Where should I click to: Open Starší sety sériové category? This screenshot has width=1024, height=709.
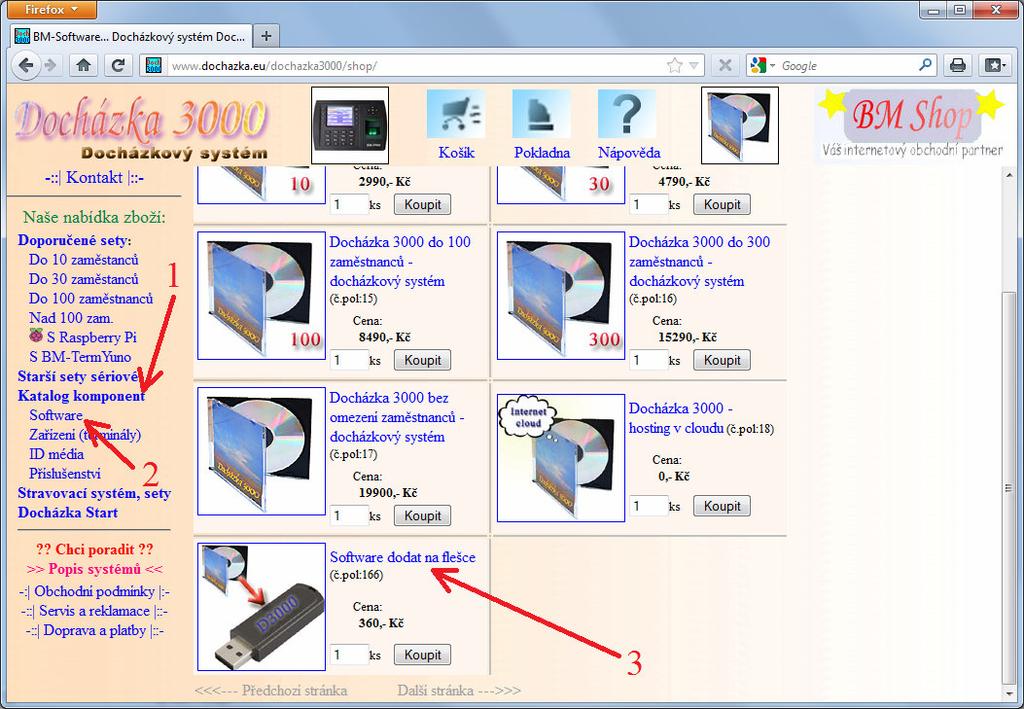coord(78,377)
